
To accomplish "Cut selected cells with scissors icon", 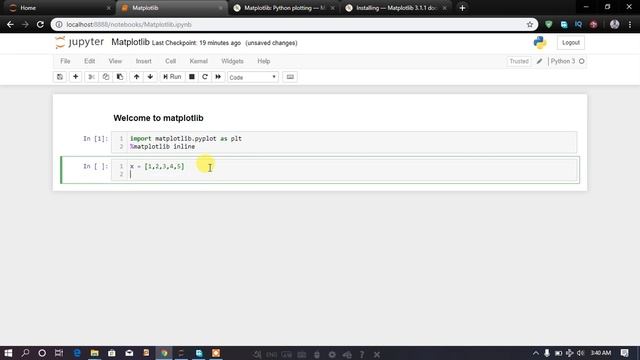I will point(91,77).
